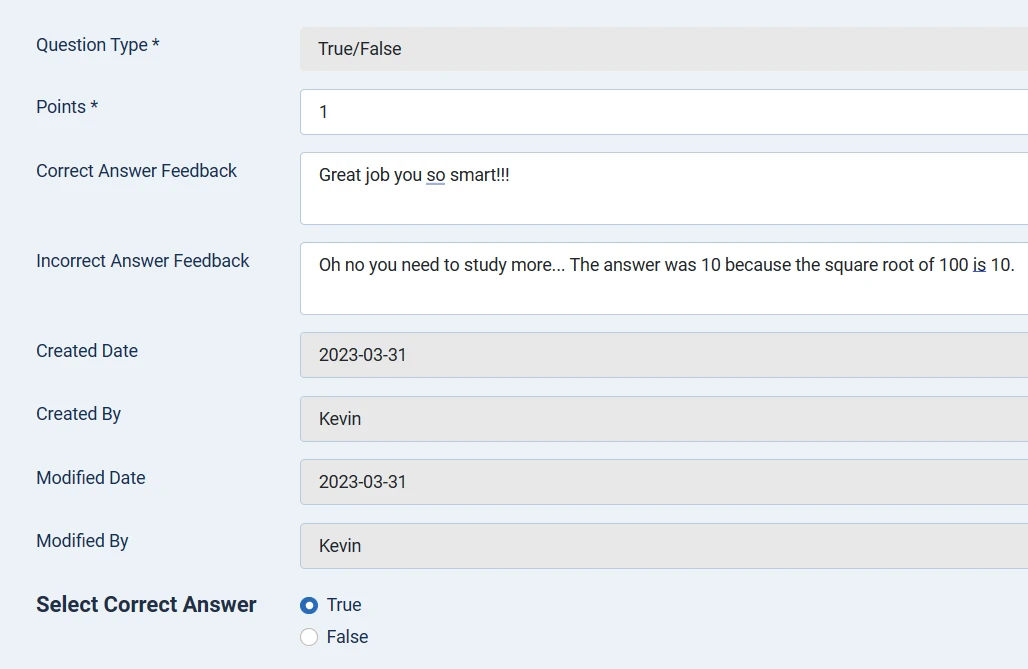The image size is (1028, 669).
Task: Click the "Modified Date" label
Action: 91,478
